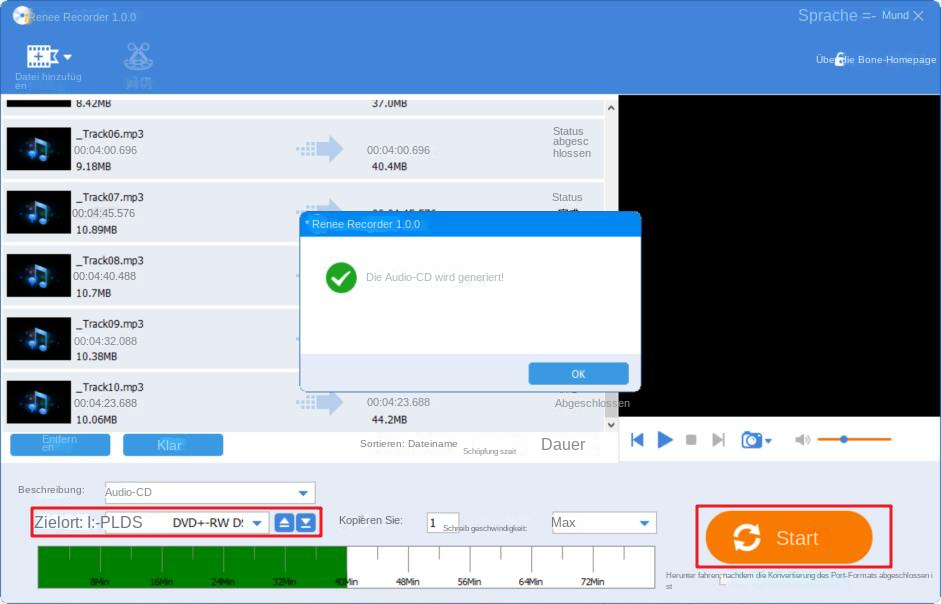Expand the Zielort DVD+-RW drive dropdown
Image resolution: width=941 pixels, height=604 pixels.
[x=257, y=522]
